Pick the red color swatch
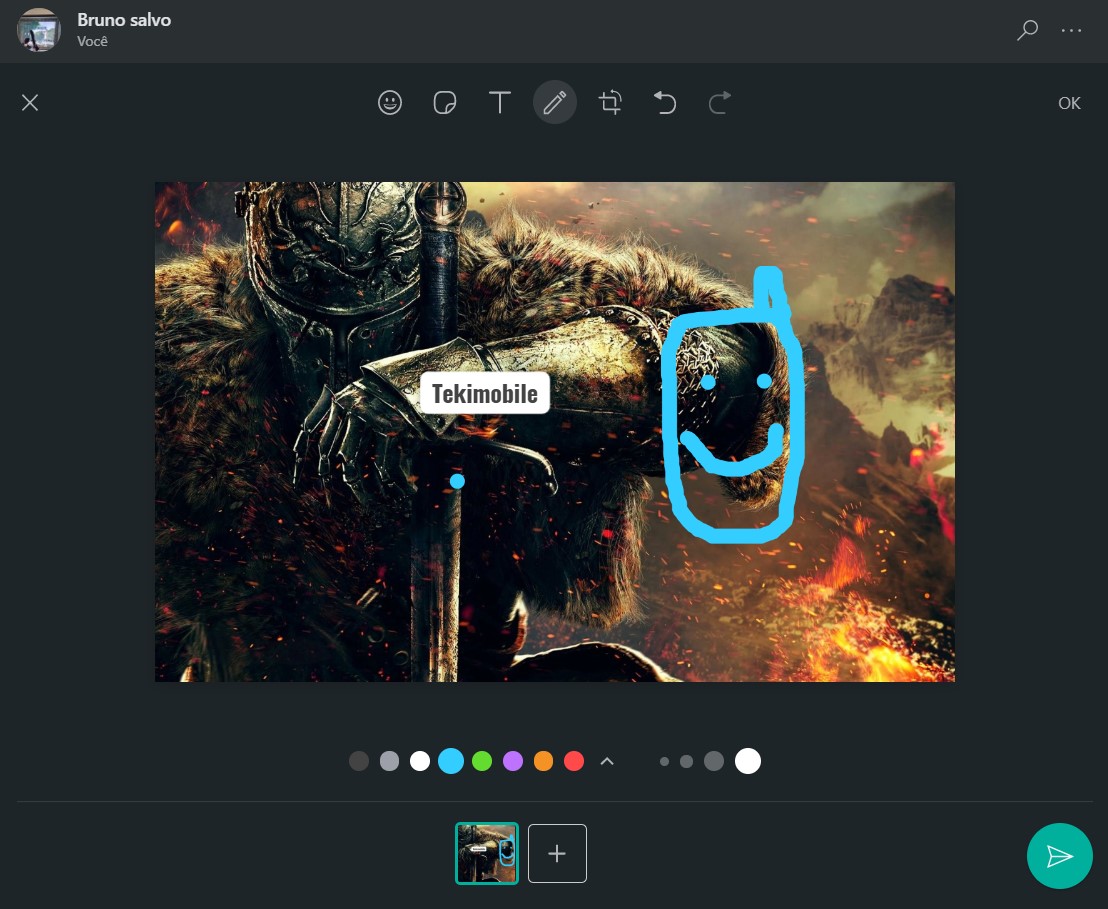 pos(574,761)
